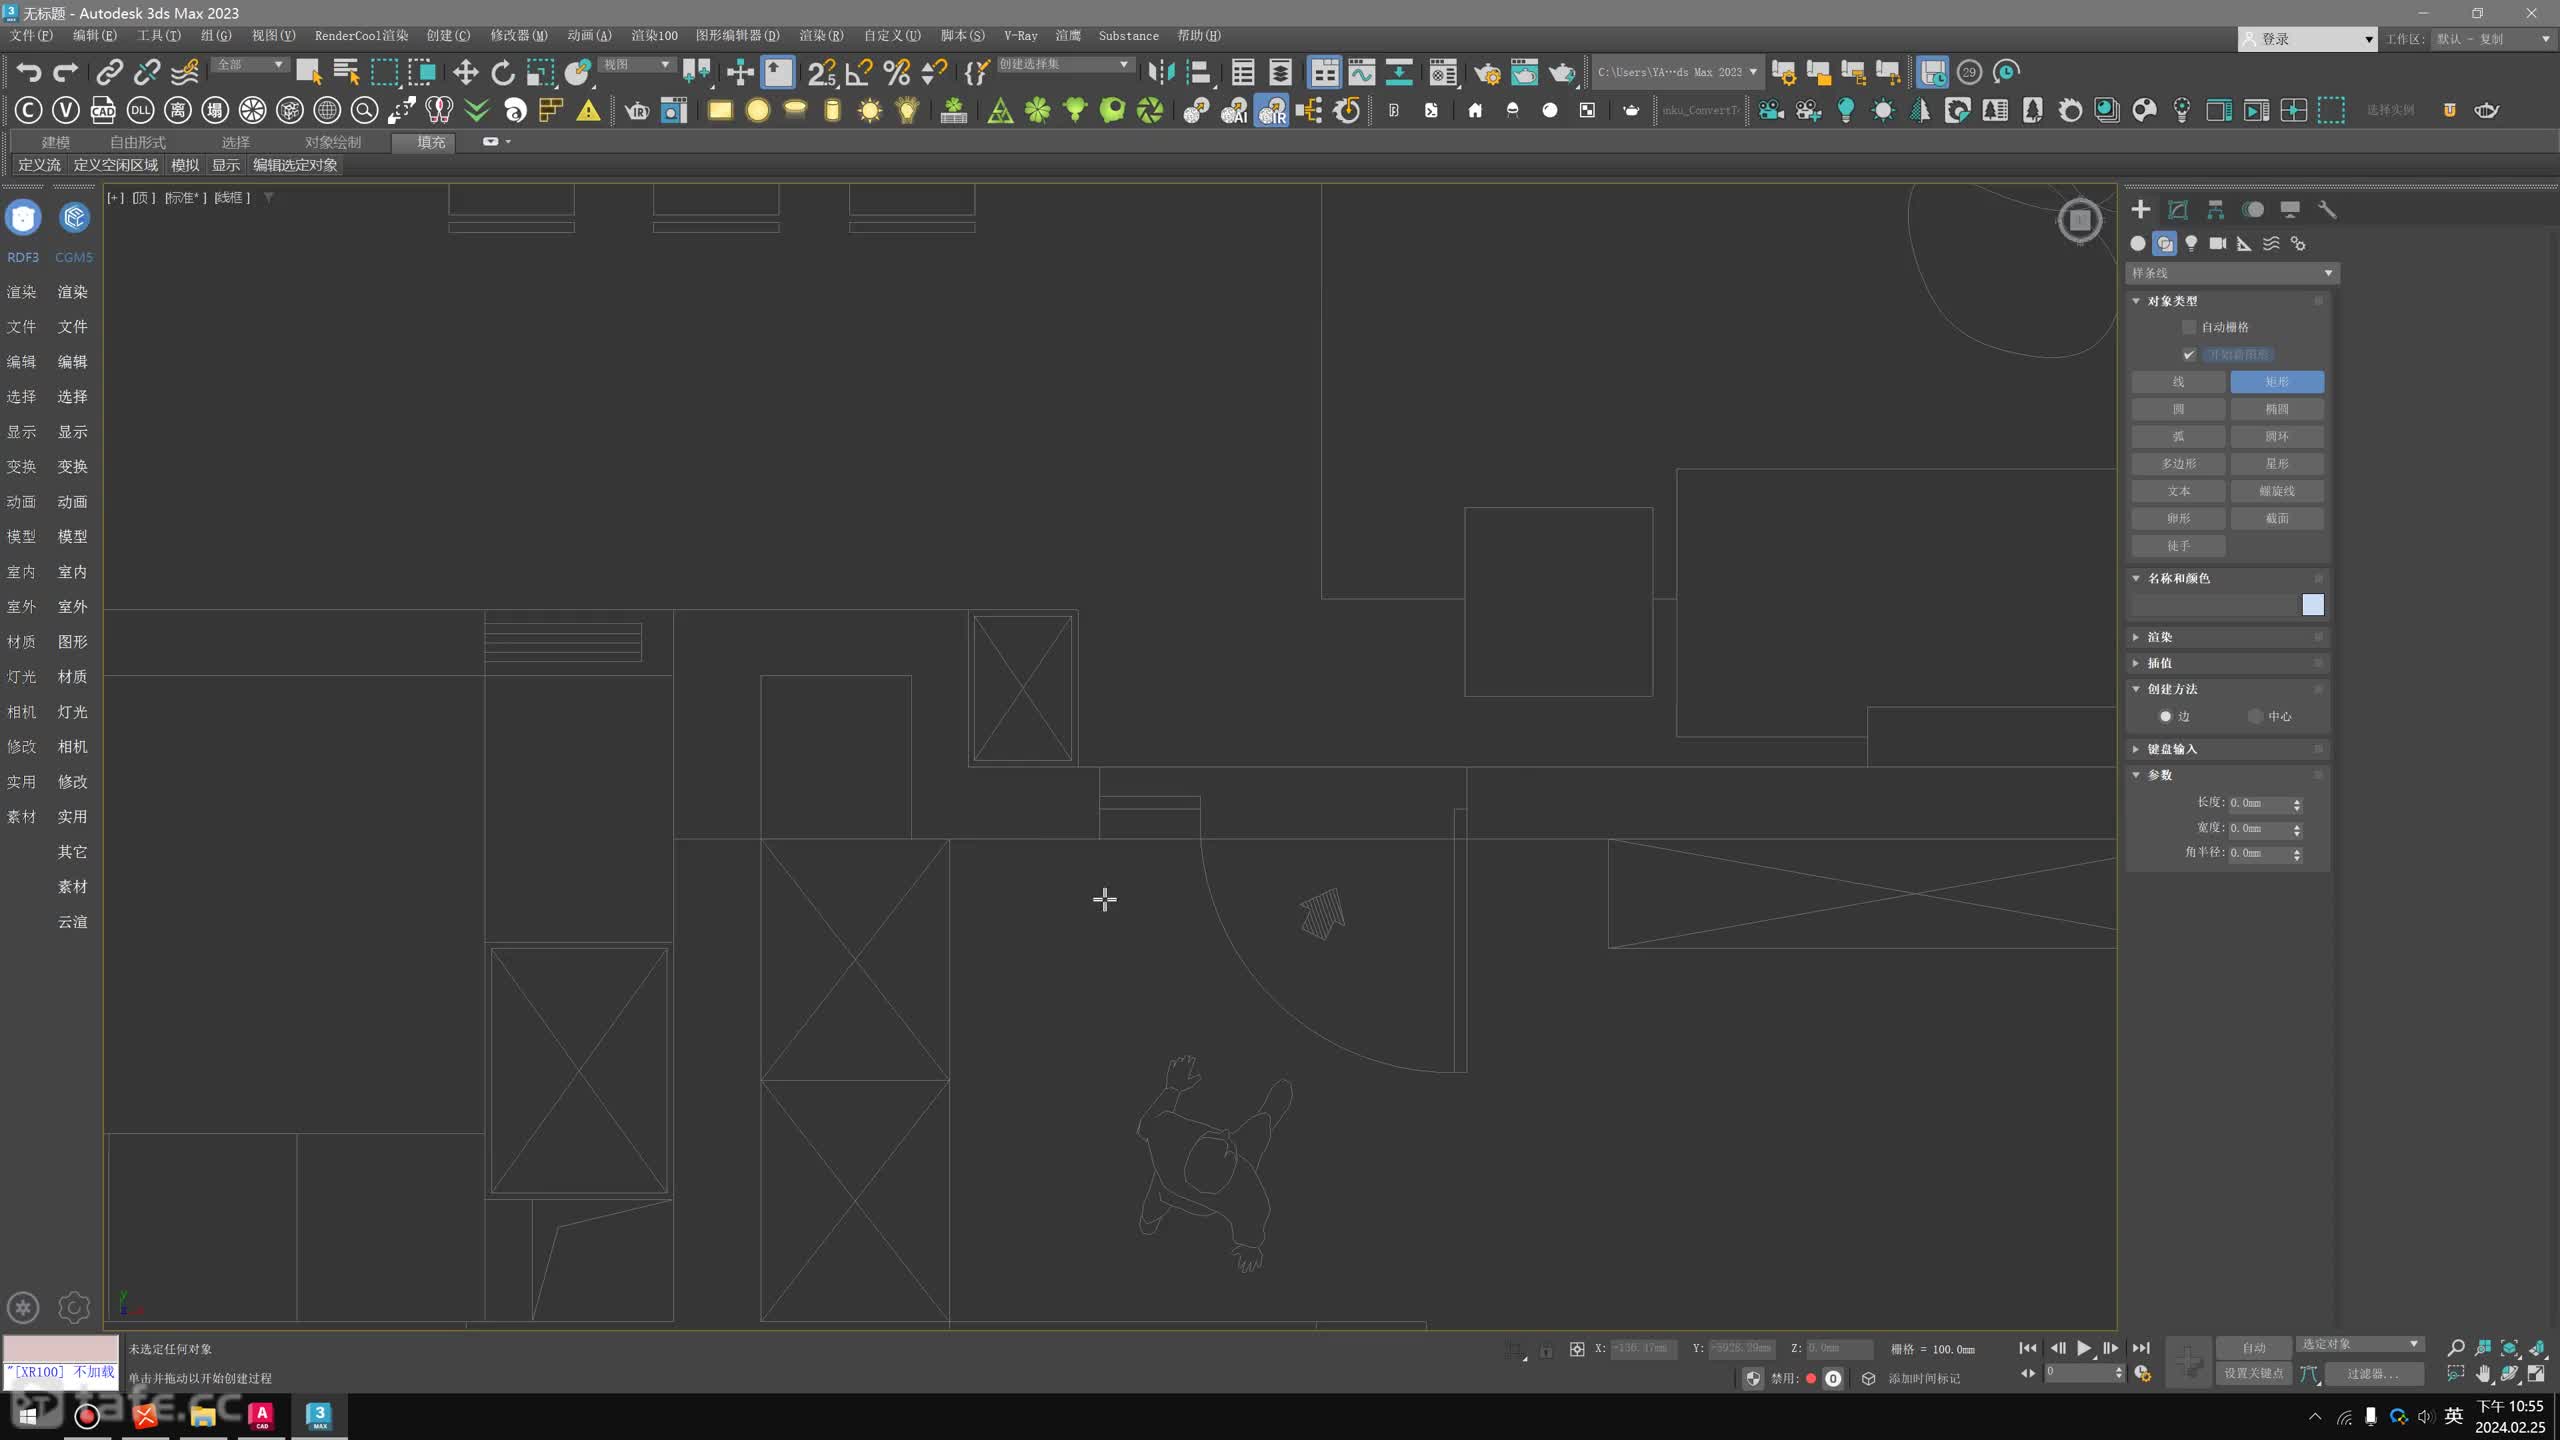Open the Modify panel tab icon
Screen dimensions: 2560x1440
[x=2178, y=209]
